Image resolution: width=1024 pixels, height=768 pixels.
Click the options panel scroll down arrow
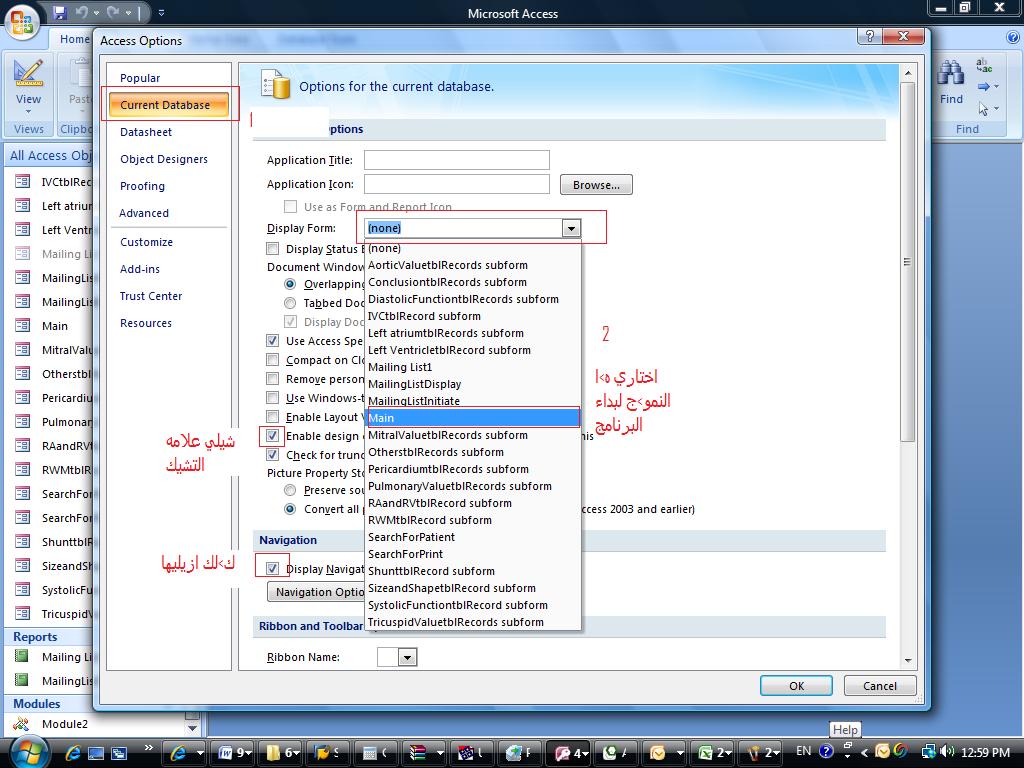(908, 660)
